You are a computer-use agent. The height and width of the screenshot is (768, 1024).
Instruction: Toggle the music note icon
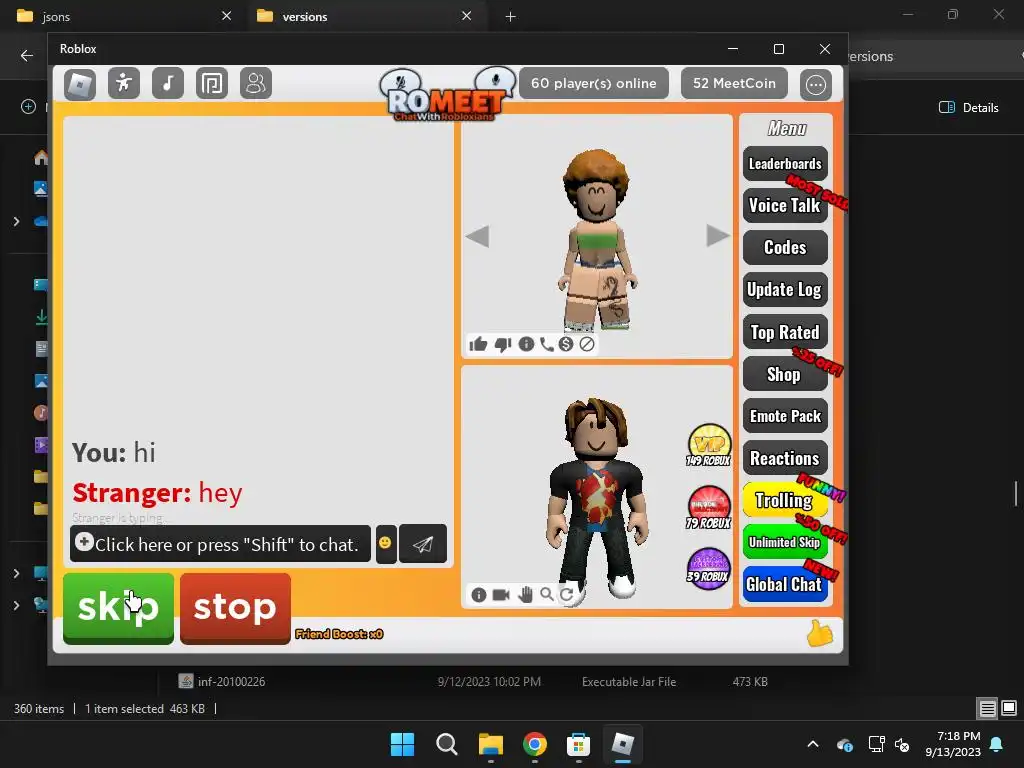pos(168,84)
